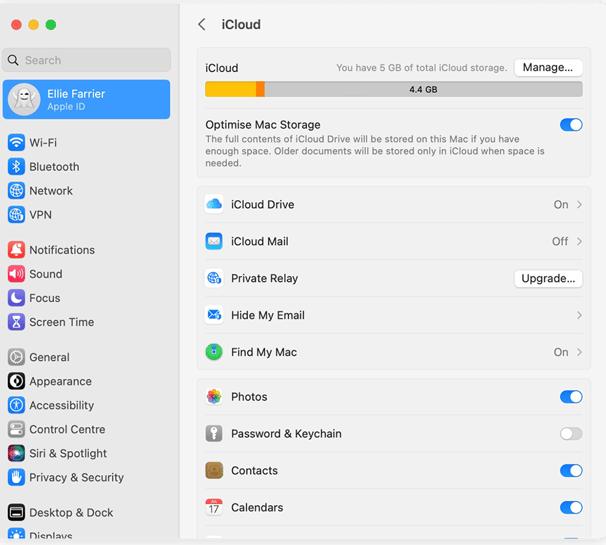Click the VPN icon in sidebar
The image size is (606, 545).
coord(16,215)
